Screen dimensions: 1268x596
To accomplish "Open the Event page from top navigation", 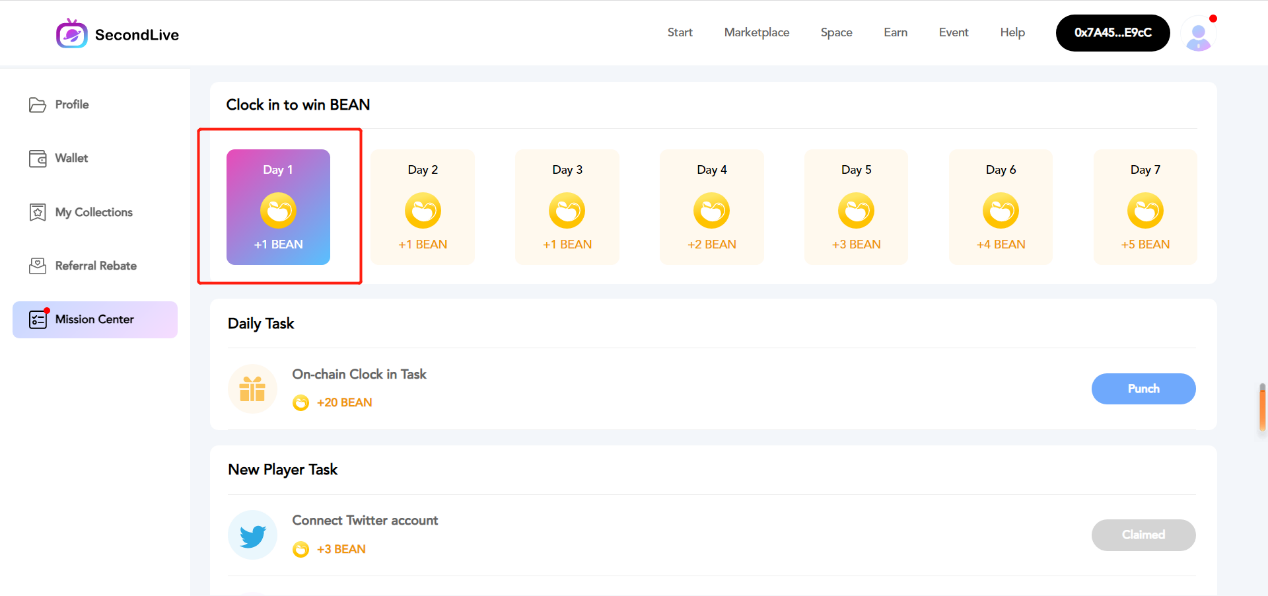I will [x=953, y=33].
